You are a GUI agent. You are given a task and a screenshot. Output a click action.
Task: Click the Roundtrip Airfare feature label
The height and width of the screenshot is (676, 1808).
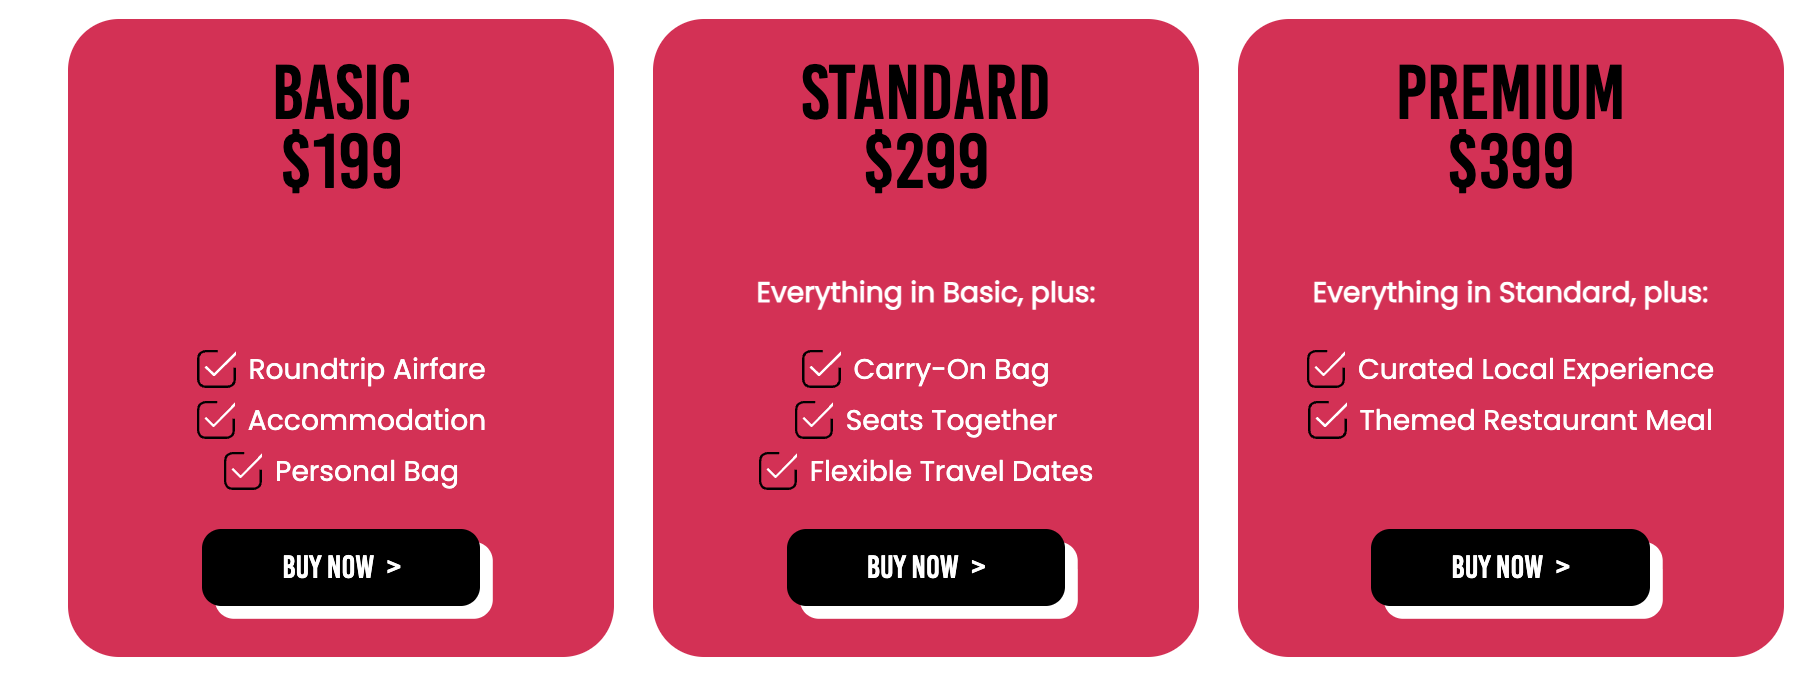pos(367,370)
